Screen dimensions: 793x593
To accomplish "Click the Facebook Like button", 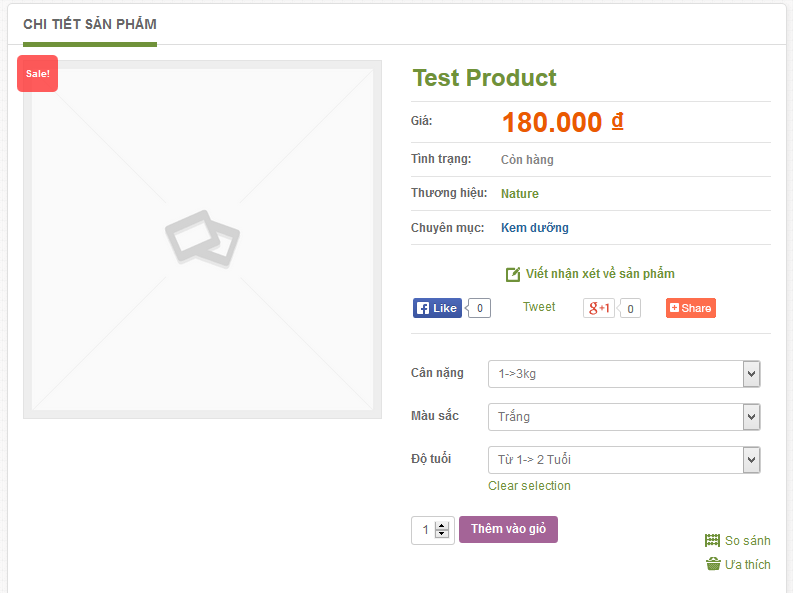I will [438, 308].
